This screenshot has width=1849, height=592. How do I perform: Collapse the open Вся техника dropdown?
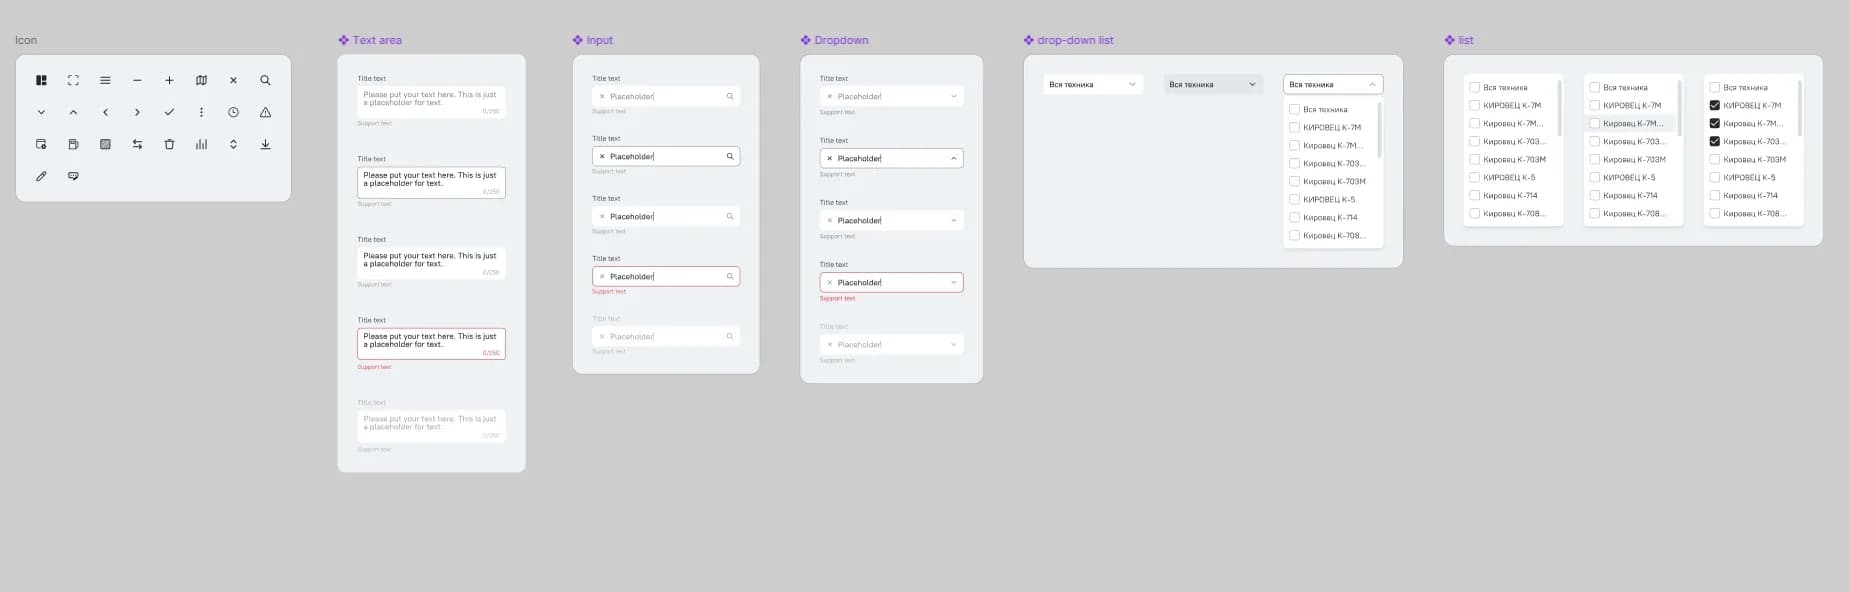pos(1333,84)
